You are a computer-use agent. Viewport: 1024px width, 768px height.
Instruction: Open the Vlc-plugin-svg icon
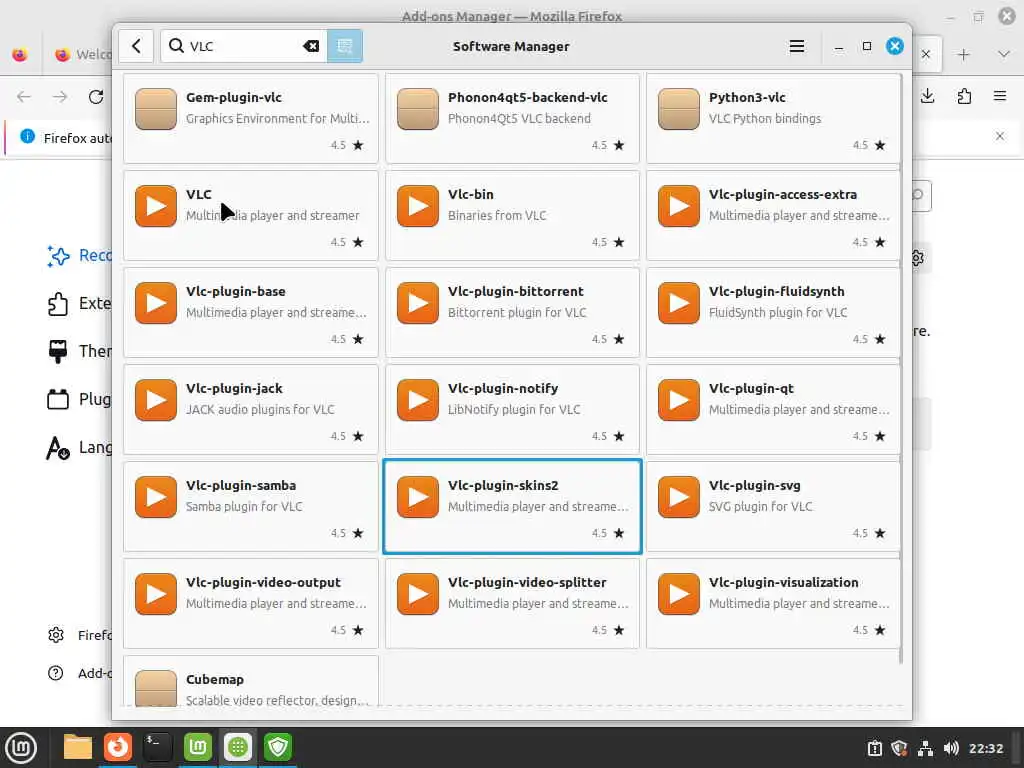coord(679,497)
